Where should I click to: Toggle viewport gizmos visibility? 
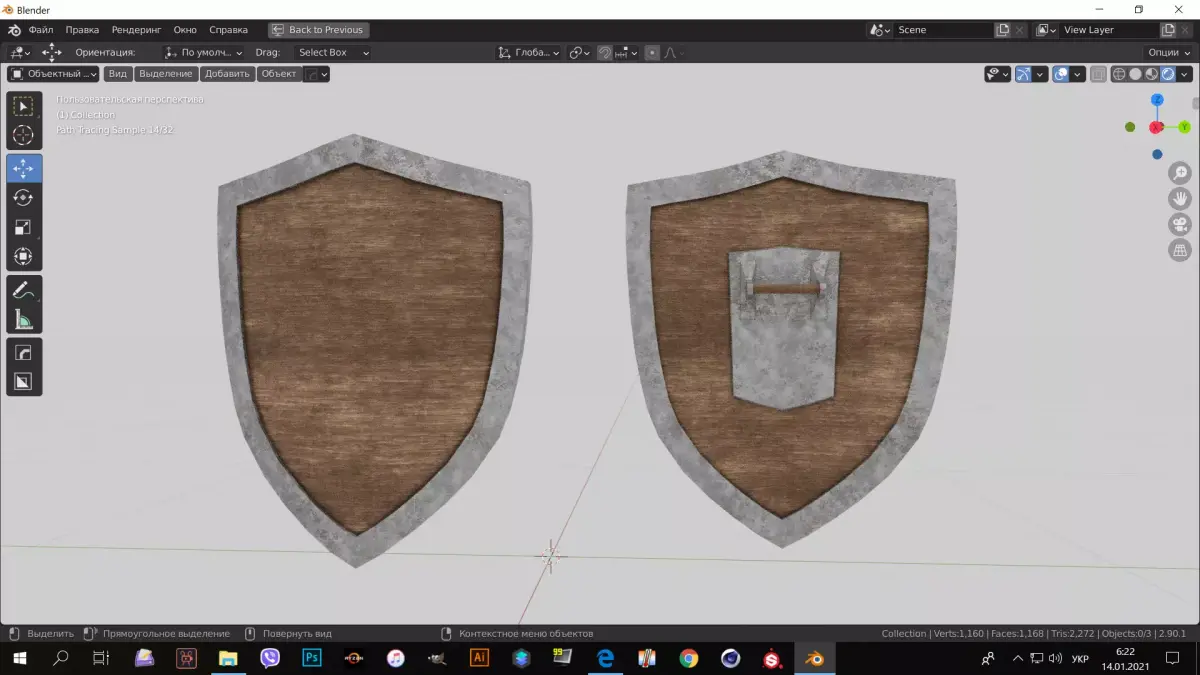(1023, 74)
